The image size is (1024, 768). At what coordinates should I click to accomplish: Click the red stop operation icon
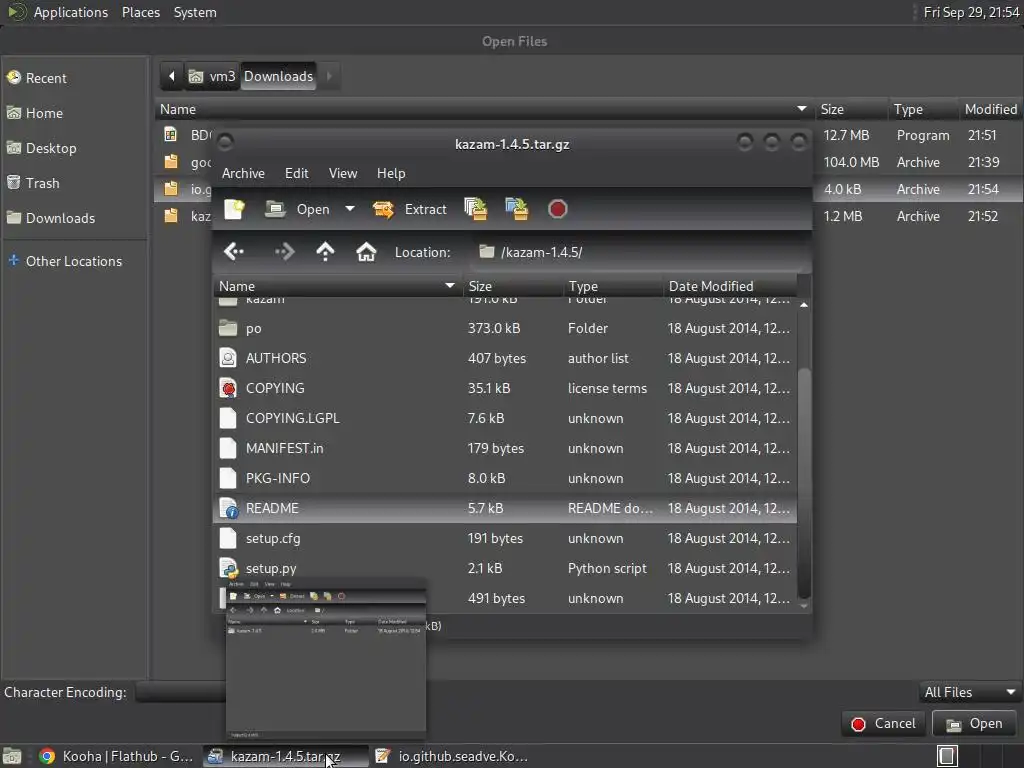tap(557, 210)
